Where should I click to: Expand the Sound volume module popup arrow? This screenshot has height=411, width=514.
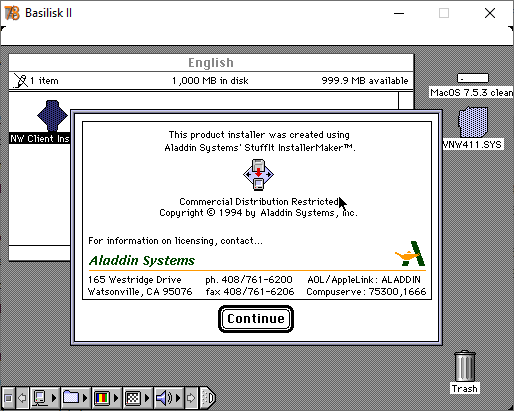[x=178, y=398]
